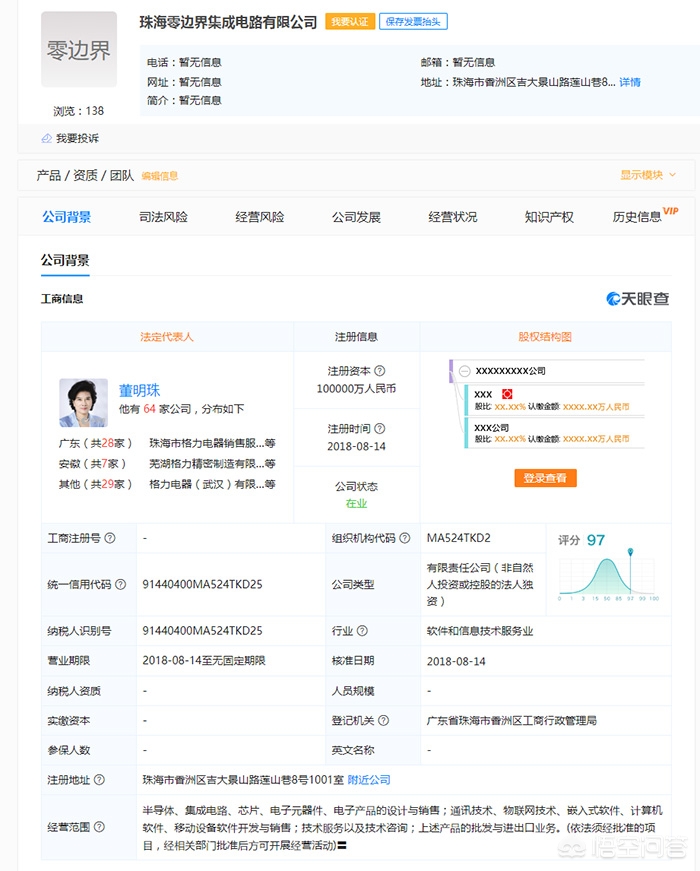Click the 法定代表人 header
Image resolution: width=700 pixels, height=871 pixels.
tap(167, 337)
